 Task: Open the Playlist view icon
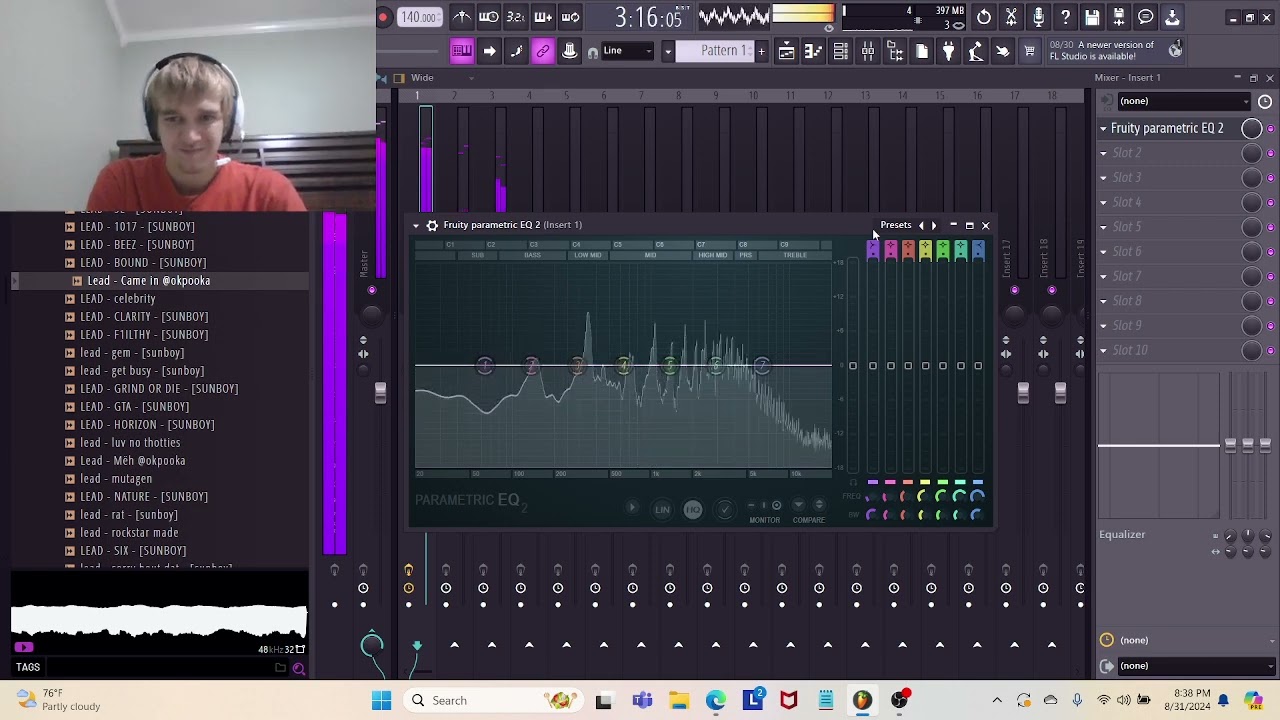click(x=787, y=51)
